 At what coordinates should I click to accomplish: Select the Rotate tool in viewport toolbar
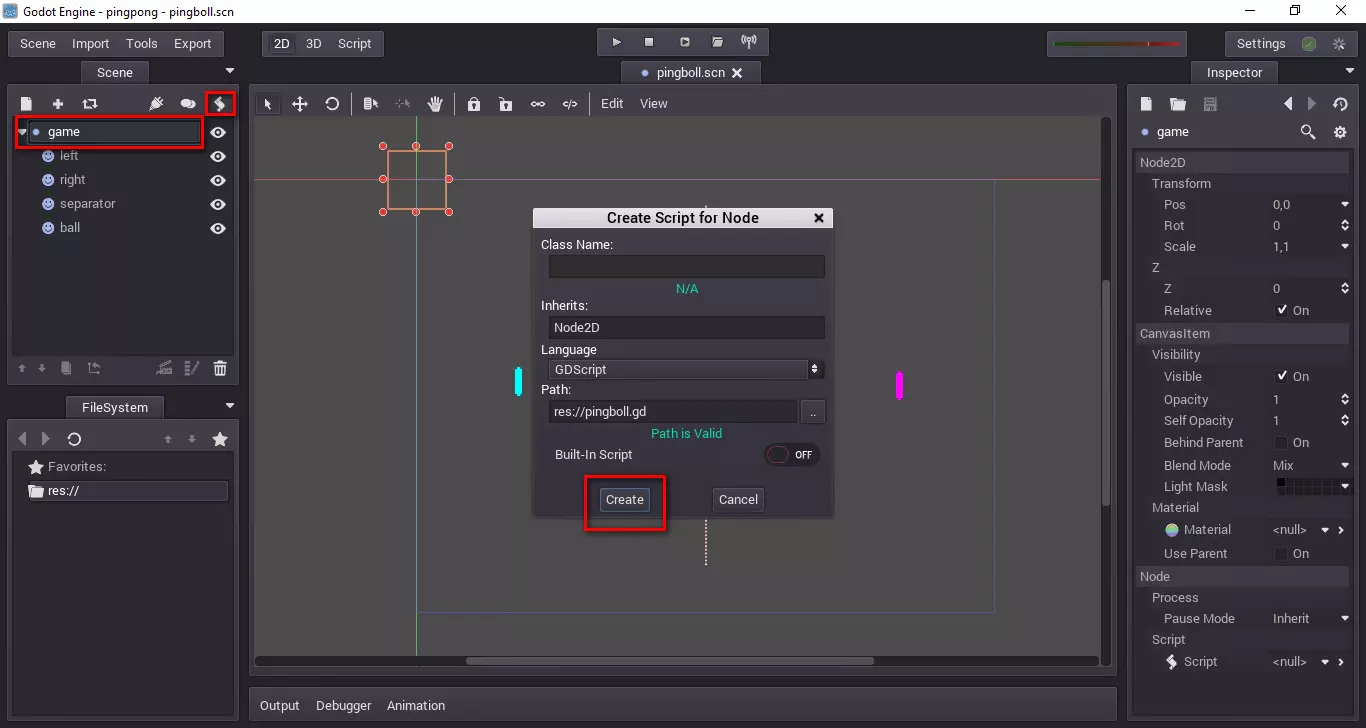[x=332, y=104]
